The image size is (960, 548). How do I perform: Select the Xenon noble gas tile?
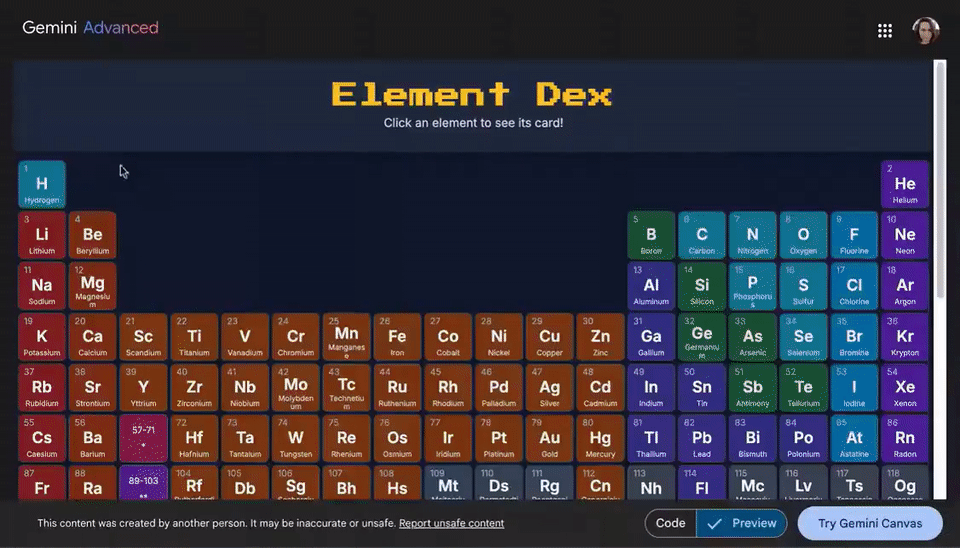(x=905, y=388)
